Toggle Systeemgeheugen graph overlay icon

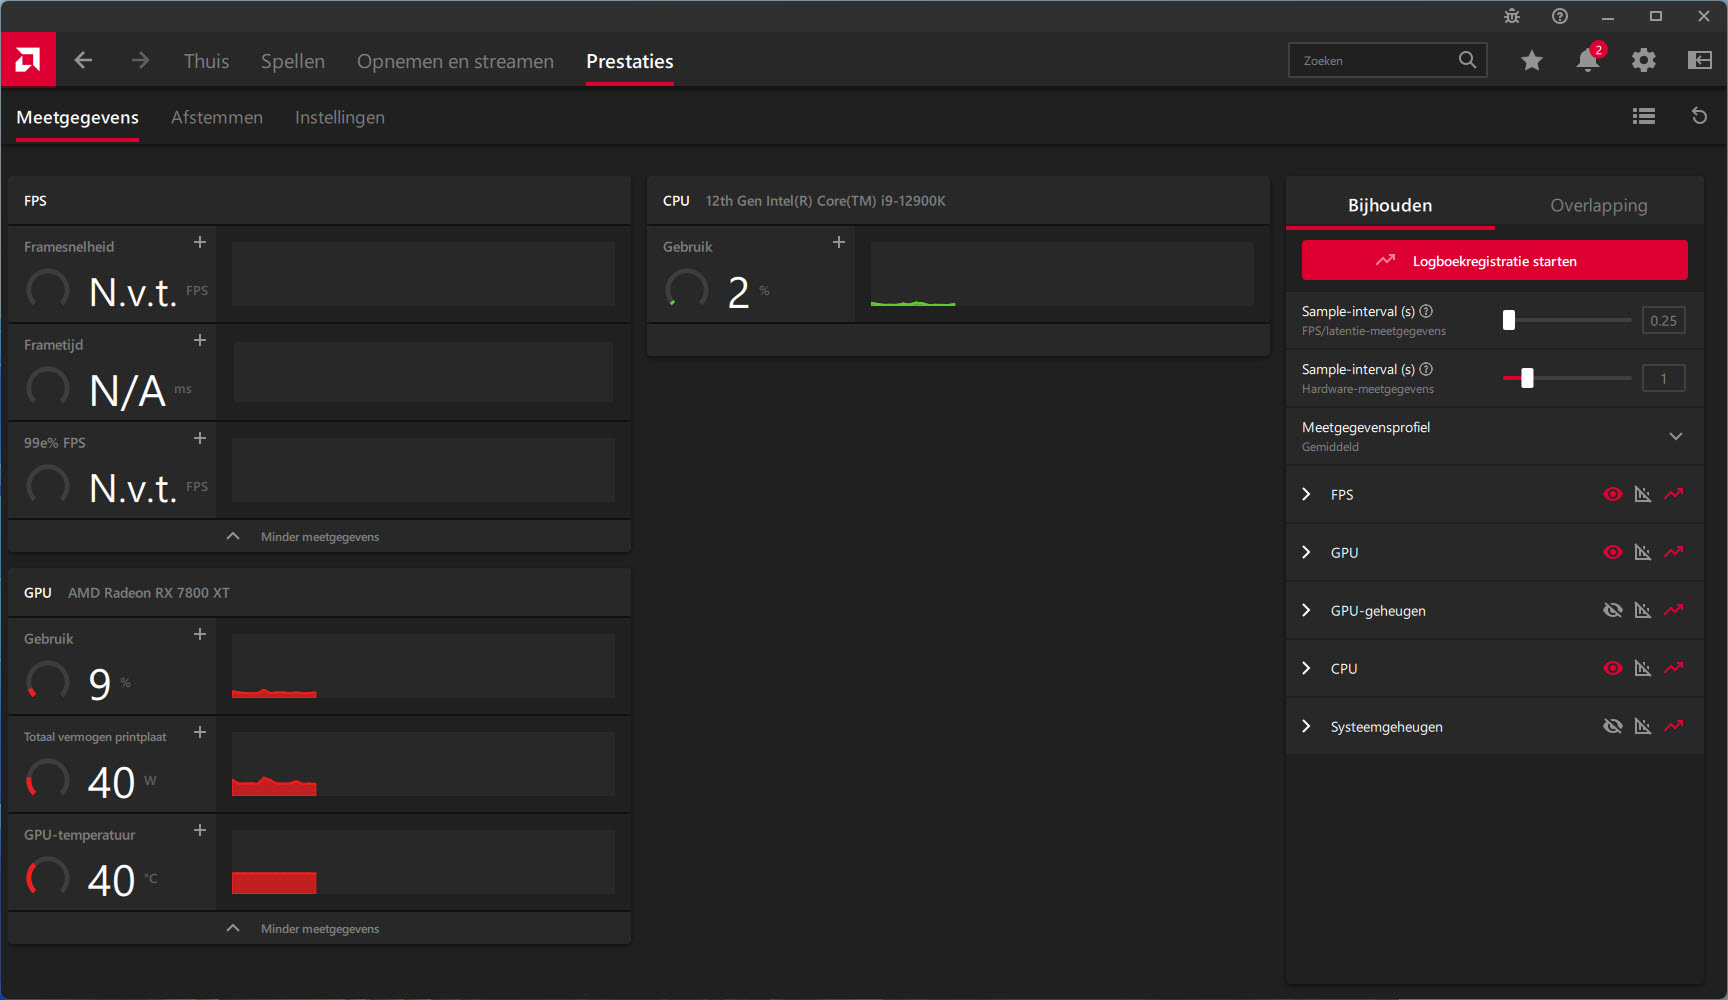1643,726
